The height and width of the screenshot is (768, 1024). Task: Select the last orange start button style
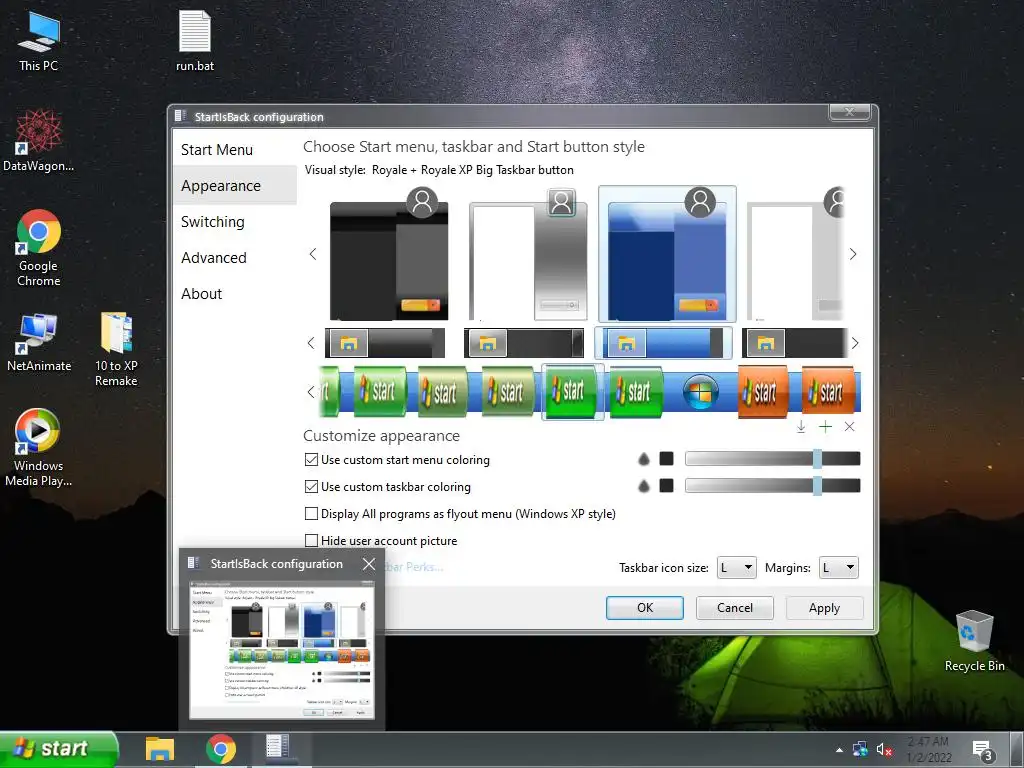point(827,392)
